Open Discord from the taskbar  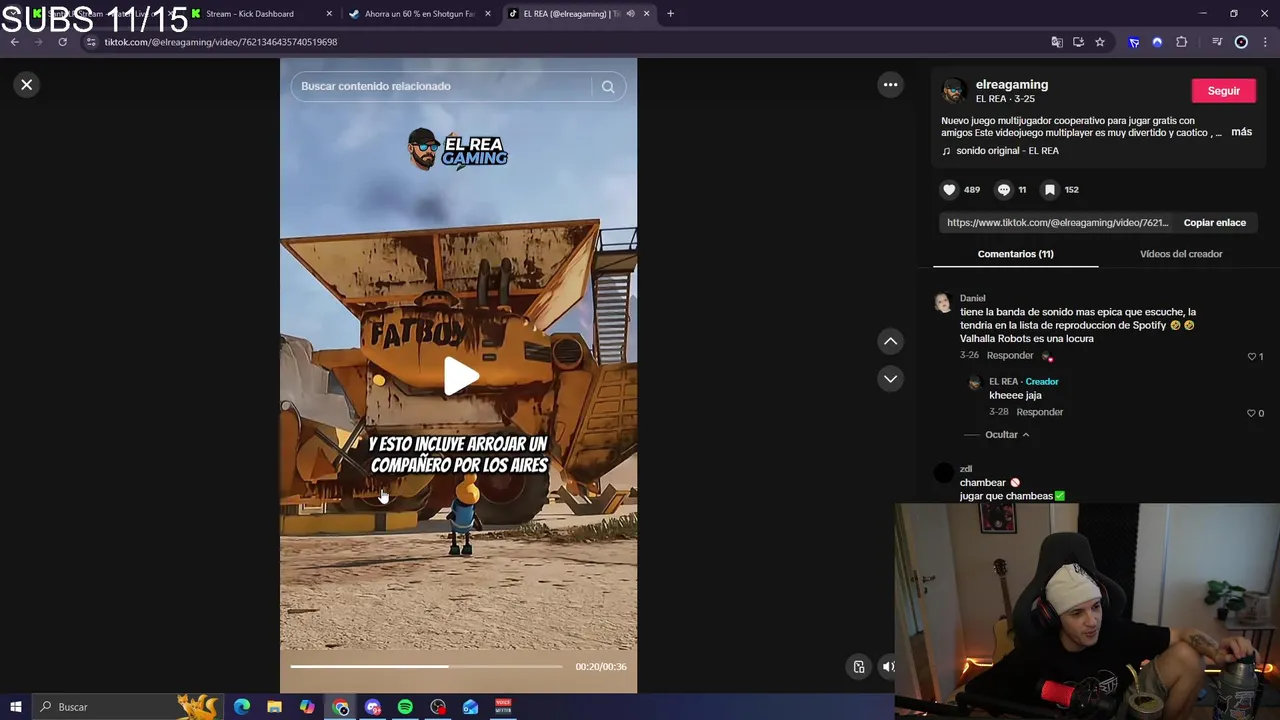click(x=373, y=707)
